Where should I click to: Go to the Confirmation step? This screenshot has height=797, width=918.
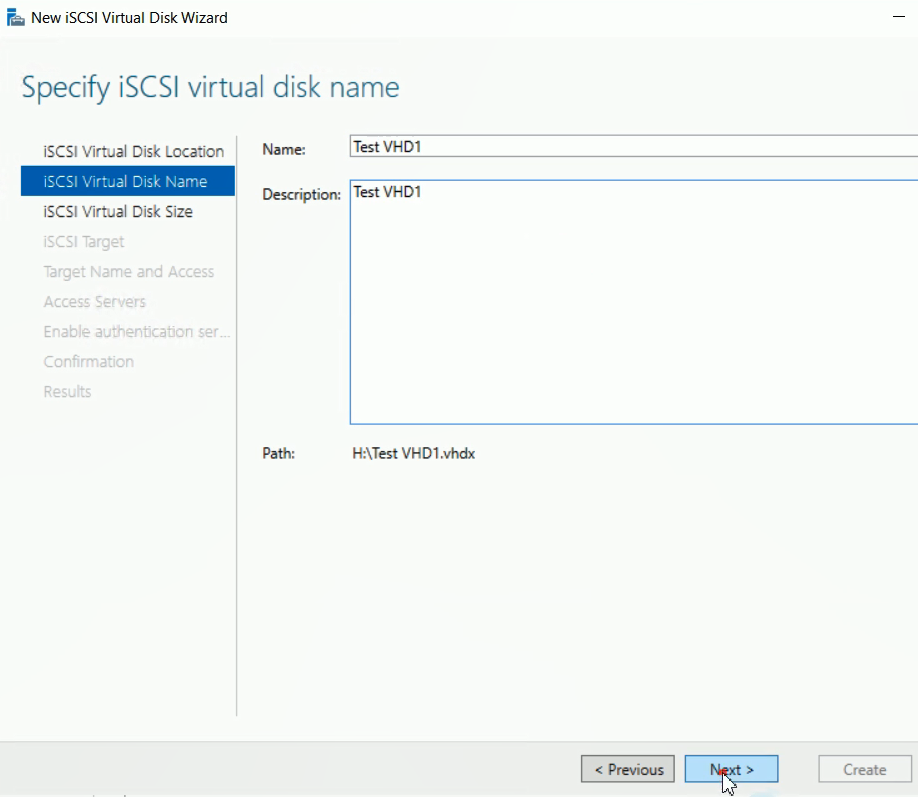[88, 361]
